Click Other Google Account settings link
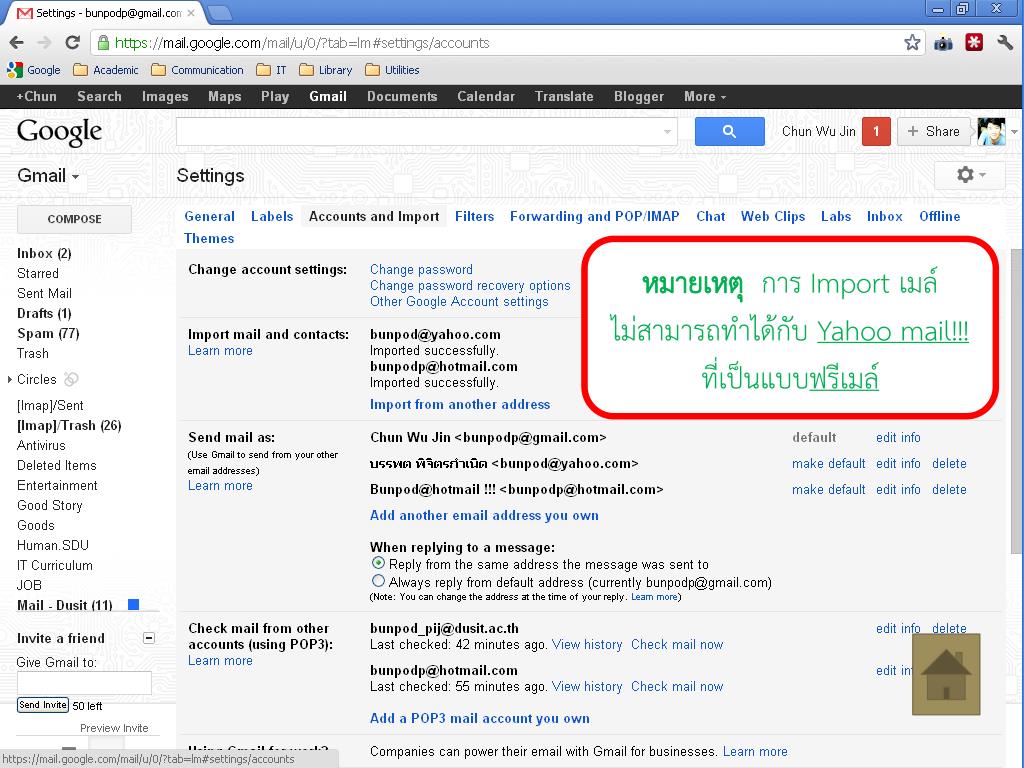Image resolution: width=1024 pixels, height=768 pixels. click(459, 302)
